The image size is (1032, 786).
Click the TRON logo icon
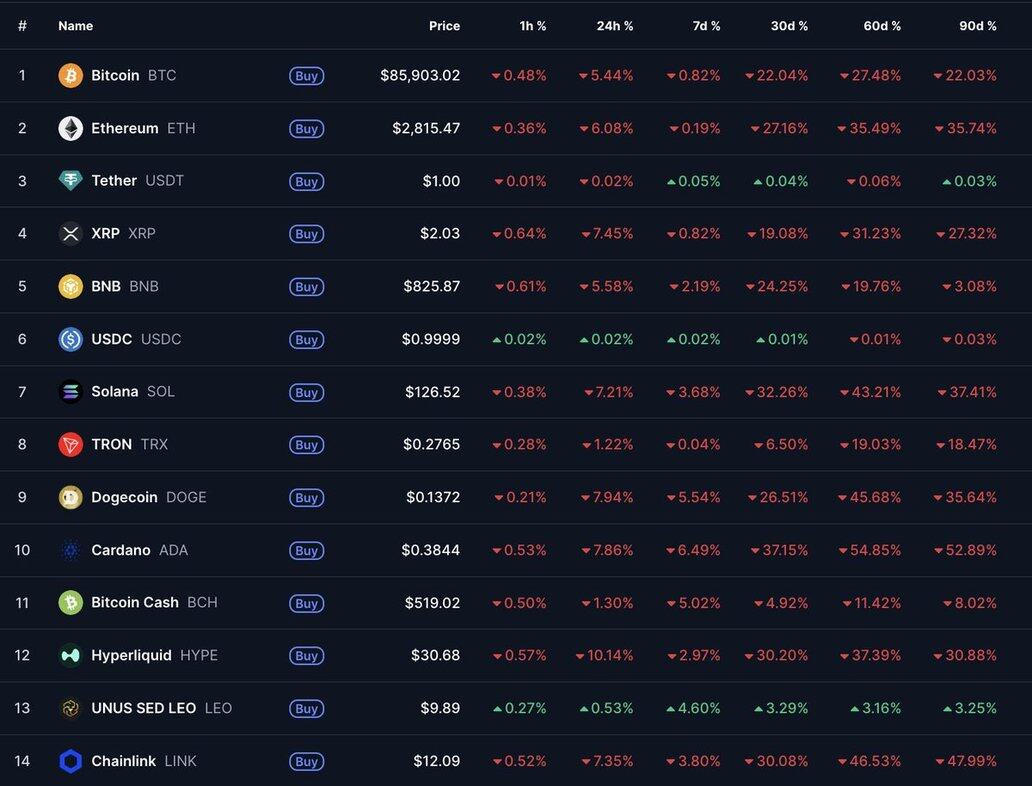click(70, 445)
